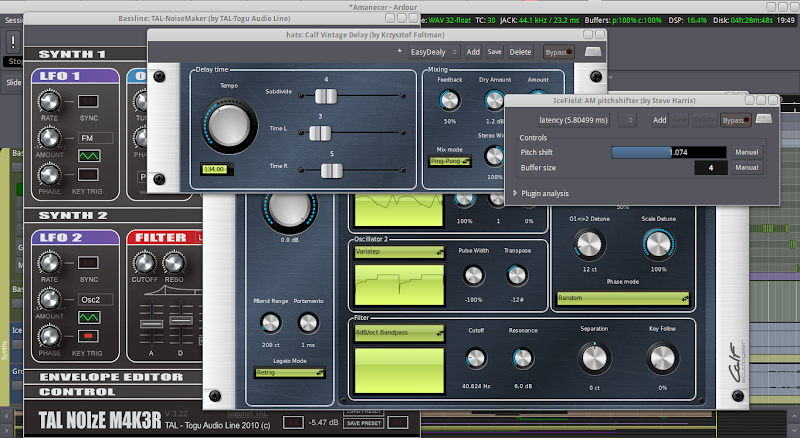800x438 pixels.
Task: Open the Retrig legato mode dropdown
Action: coord(289,373)
